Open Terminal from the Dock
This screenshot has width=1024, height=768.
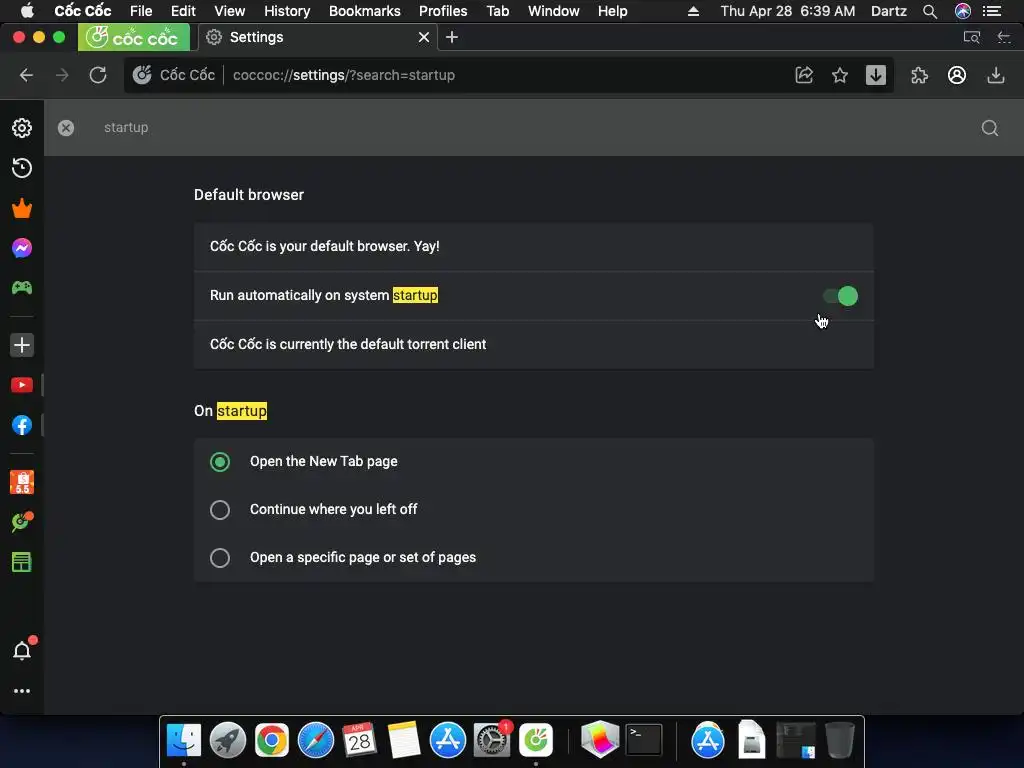click(644, 741)
